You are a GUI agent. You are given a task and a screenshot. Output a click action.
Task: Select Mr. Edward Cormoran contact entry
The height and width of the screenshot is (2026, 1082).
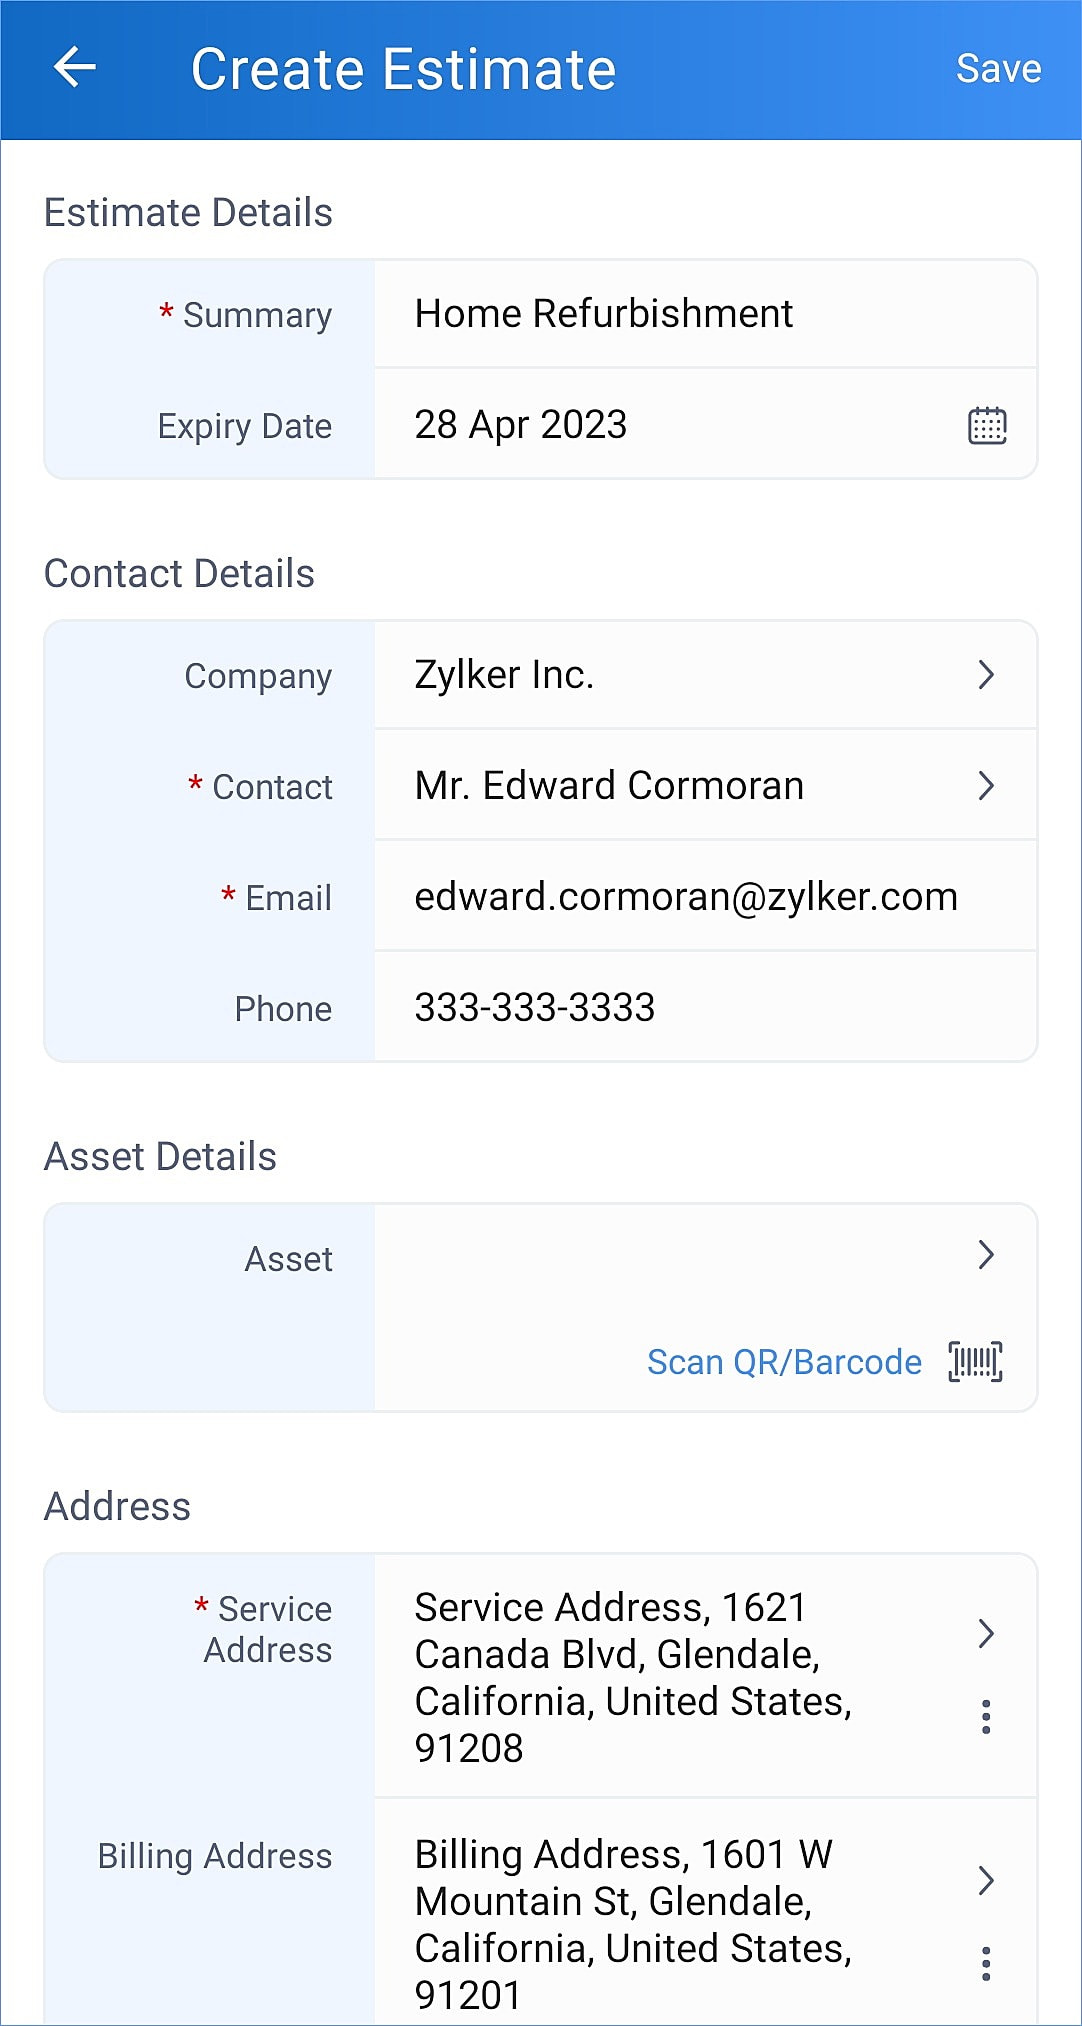(609, 786)
